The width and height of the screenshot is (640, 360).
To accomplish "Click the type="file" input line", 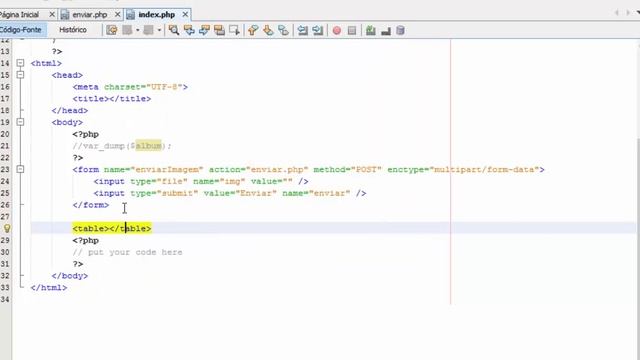I will (x=201, y=181).
